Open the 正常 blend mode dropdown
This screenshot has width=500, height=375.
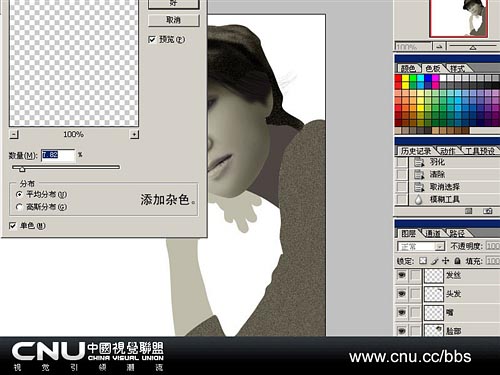click(x=421, y=247)
